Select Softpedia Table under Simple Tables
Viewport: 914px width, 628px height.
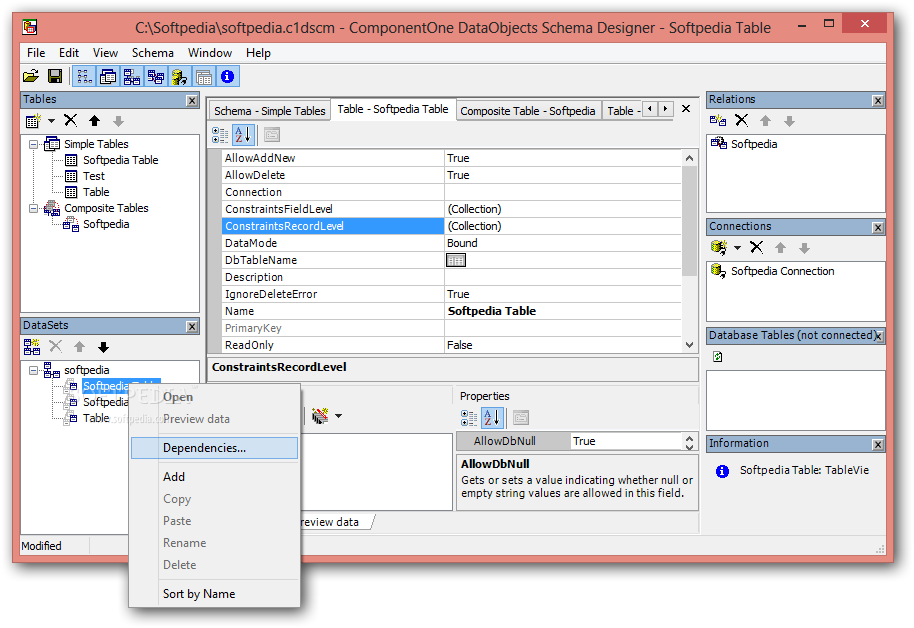click(x=120, y=160)
